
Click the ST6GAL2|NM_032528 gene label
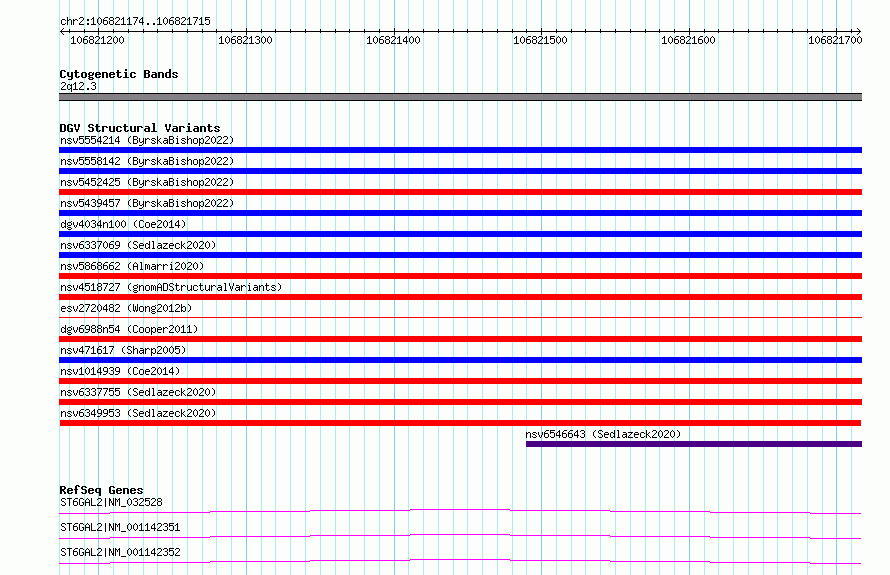click(111, 502)
